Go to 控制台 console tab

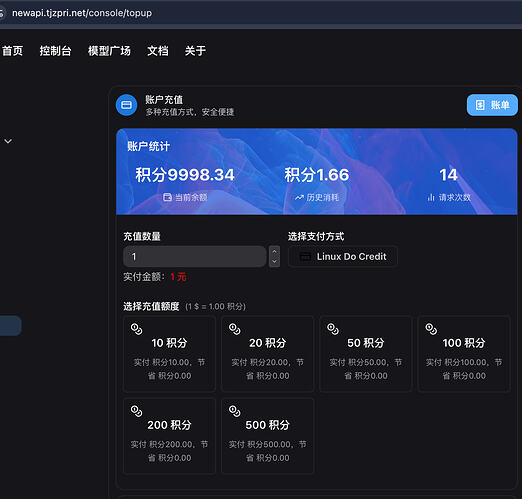click(55, 51)
